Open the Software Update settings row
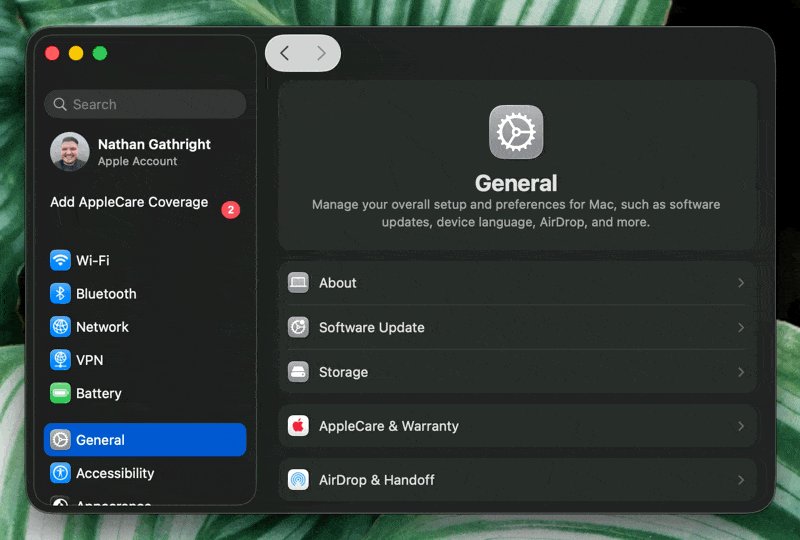800x540 pixels. point(518,327)
